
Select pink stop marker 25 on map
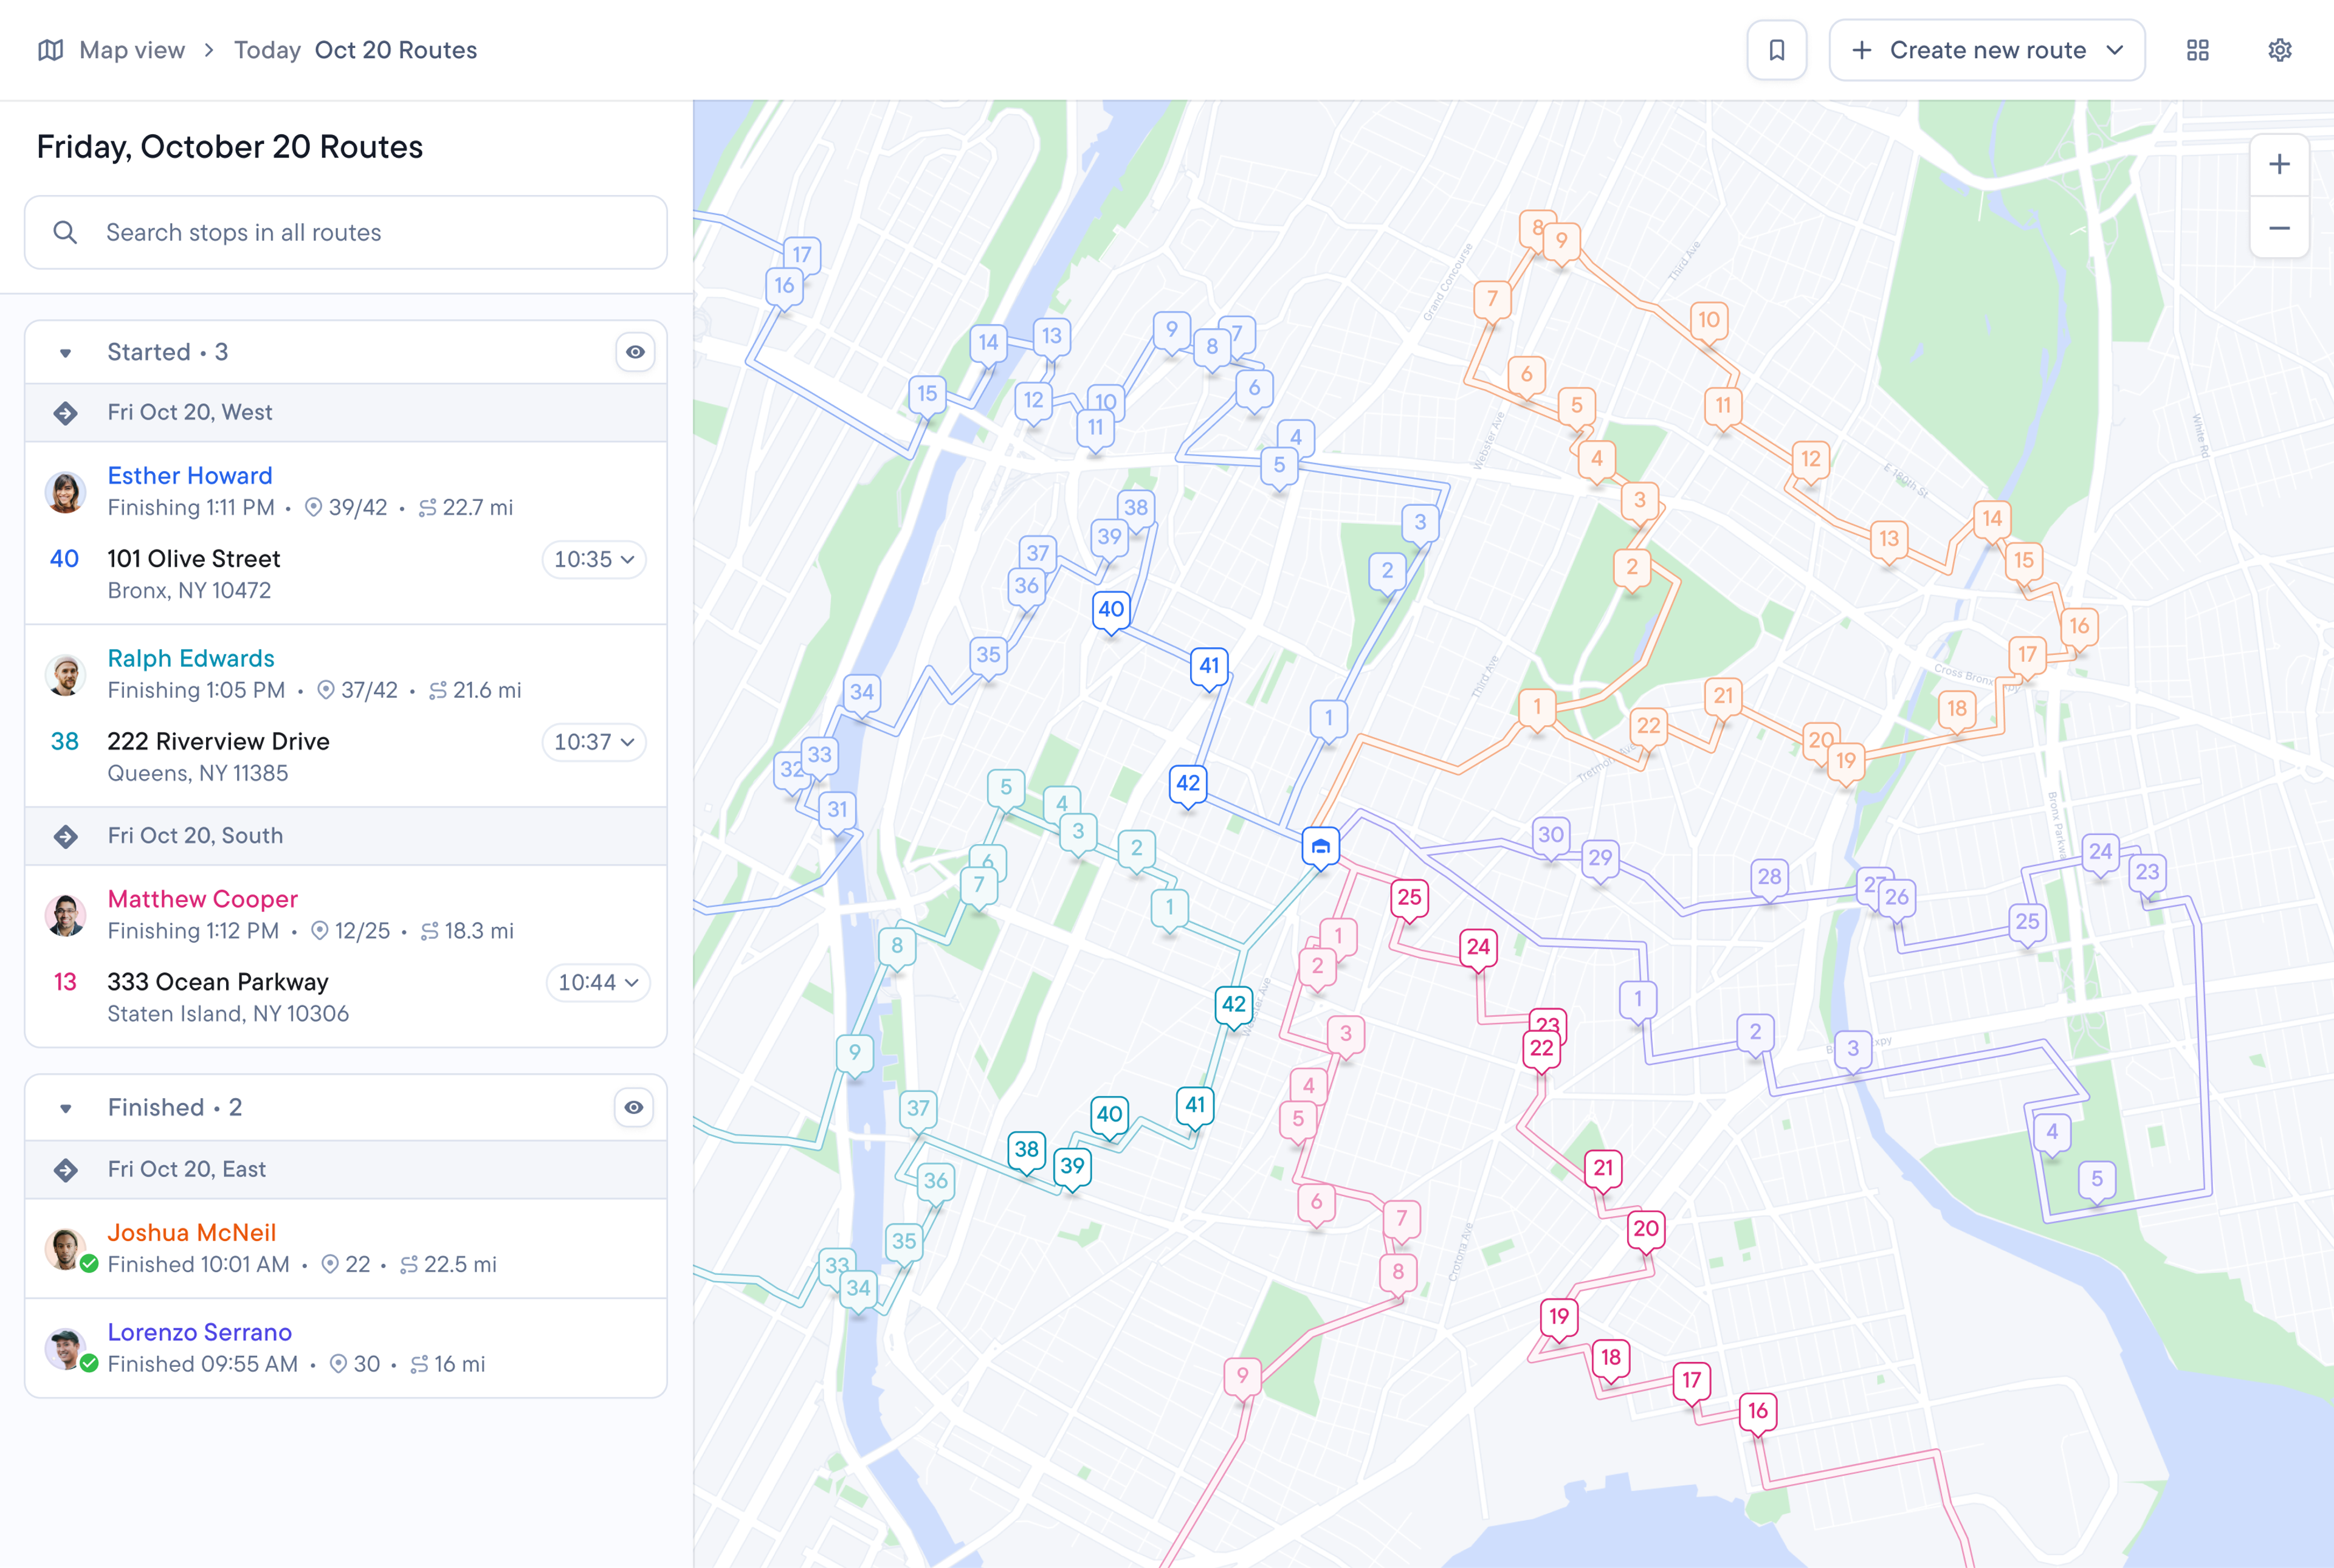pos(1409,899)
